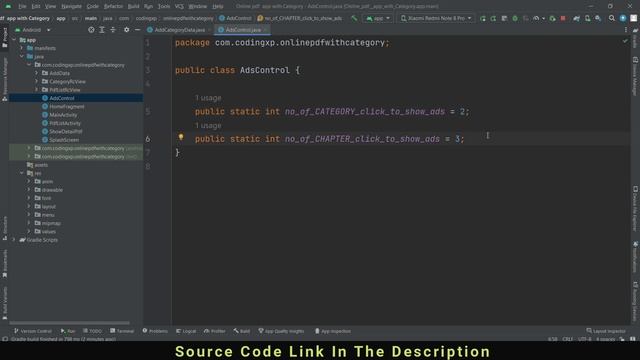Expand the AddData package
Viewport: 640px width, 360px height.
click(x=36, y=73)
